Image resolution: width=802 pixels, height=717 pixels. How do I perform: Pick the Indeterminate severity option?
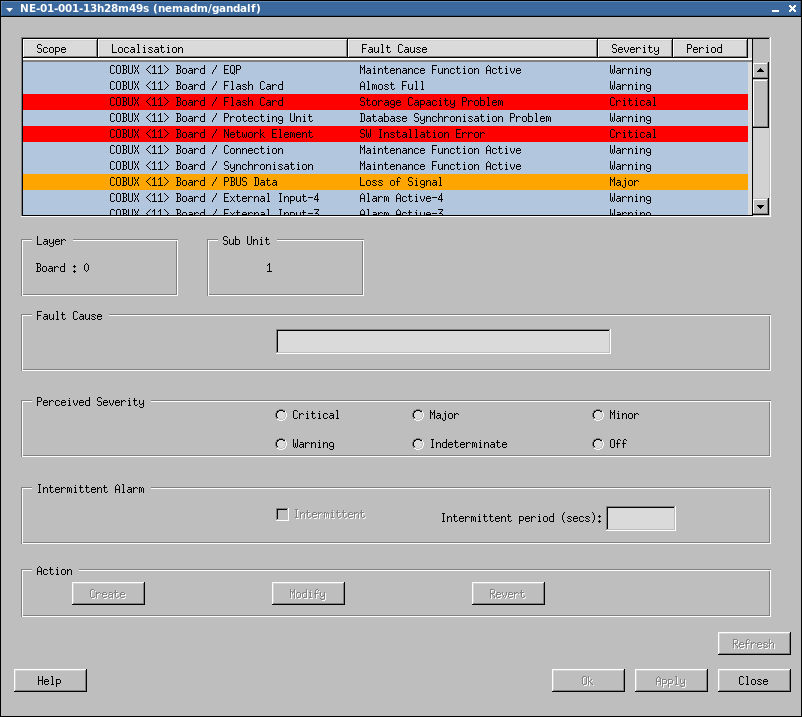(419, 444)
